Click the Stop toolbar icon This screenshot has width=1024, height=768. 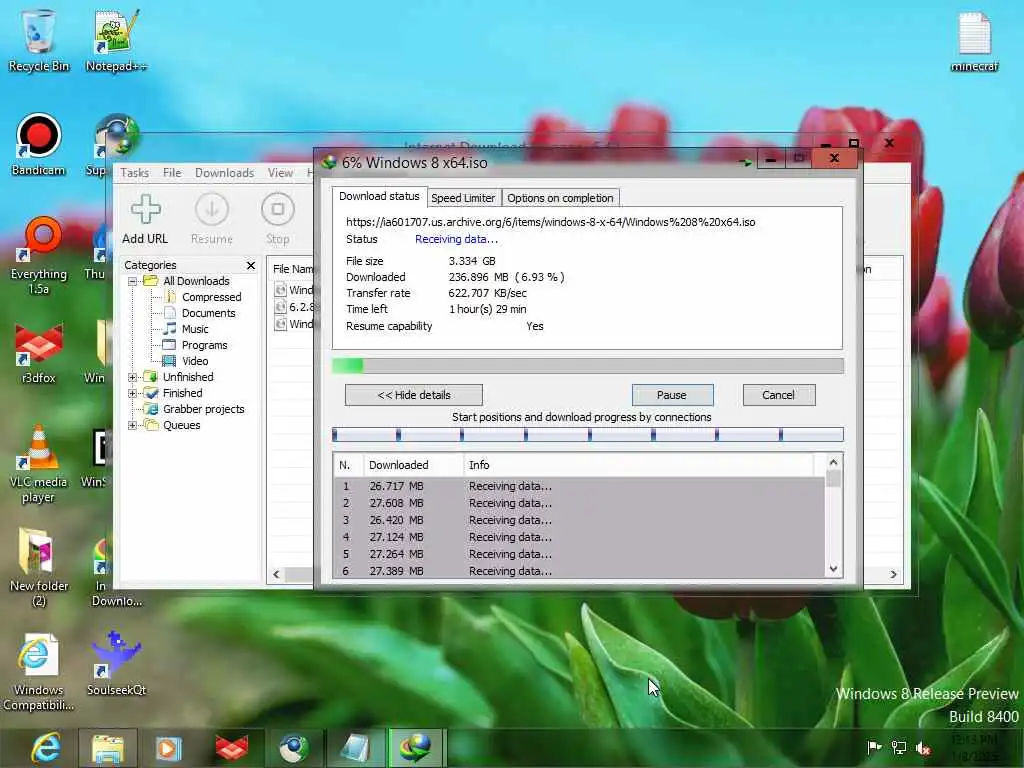click(x=278, y=219)
